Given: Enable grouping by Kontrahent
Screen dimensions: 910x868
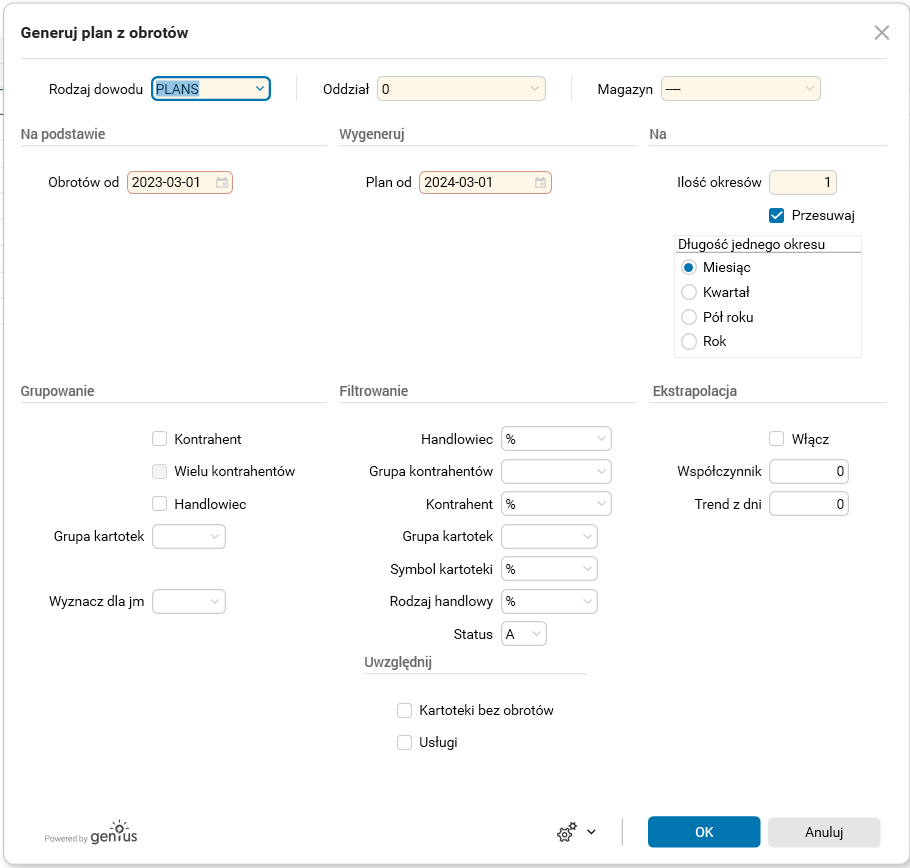Looking at the screenshot, I should (x=159, y=439).
